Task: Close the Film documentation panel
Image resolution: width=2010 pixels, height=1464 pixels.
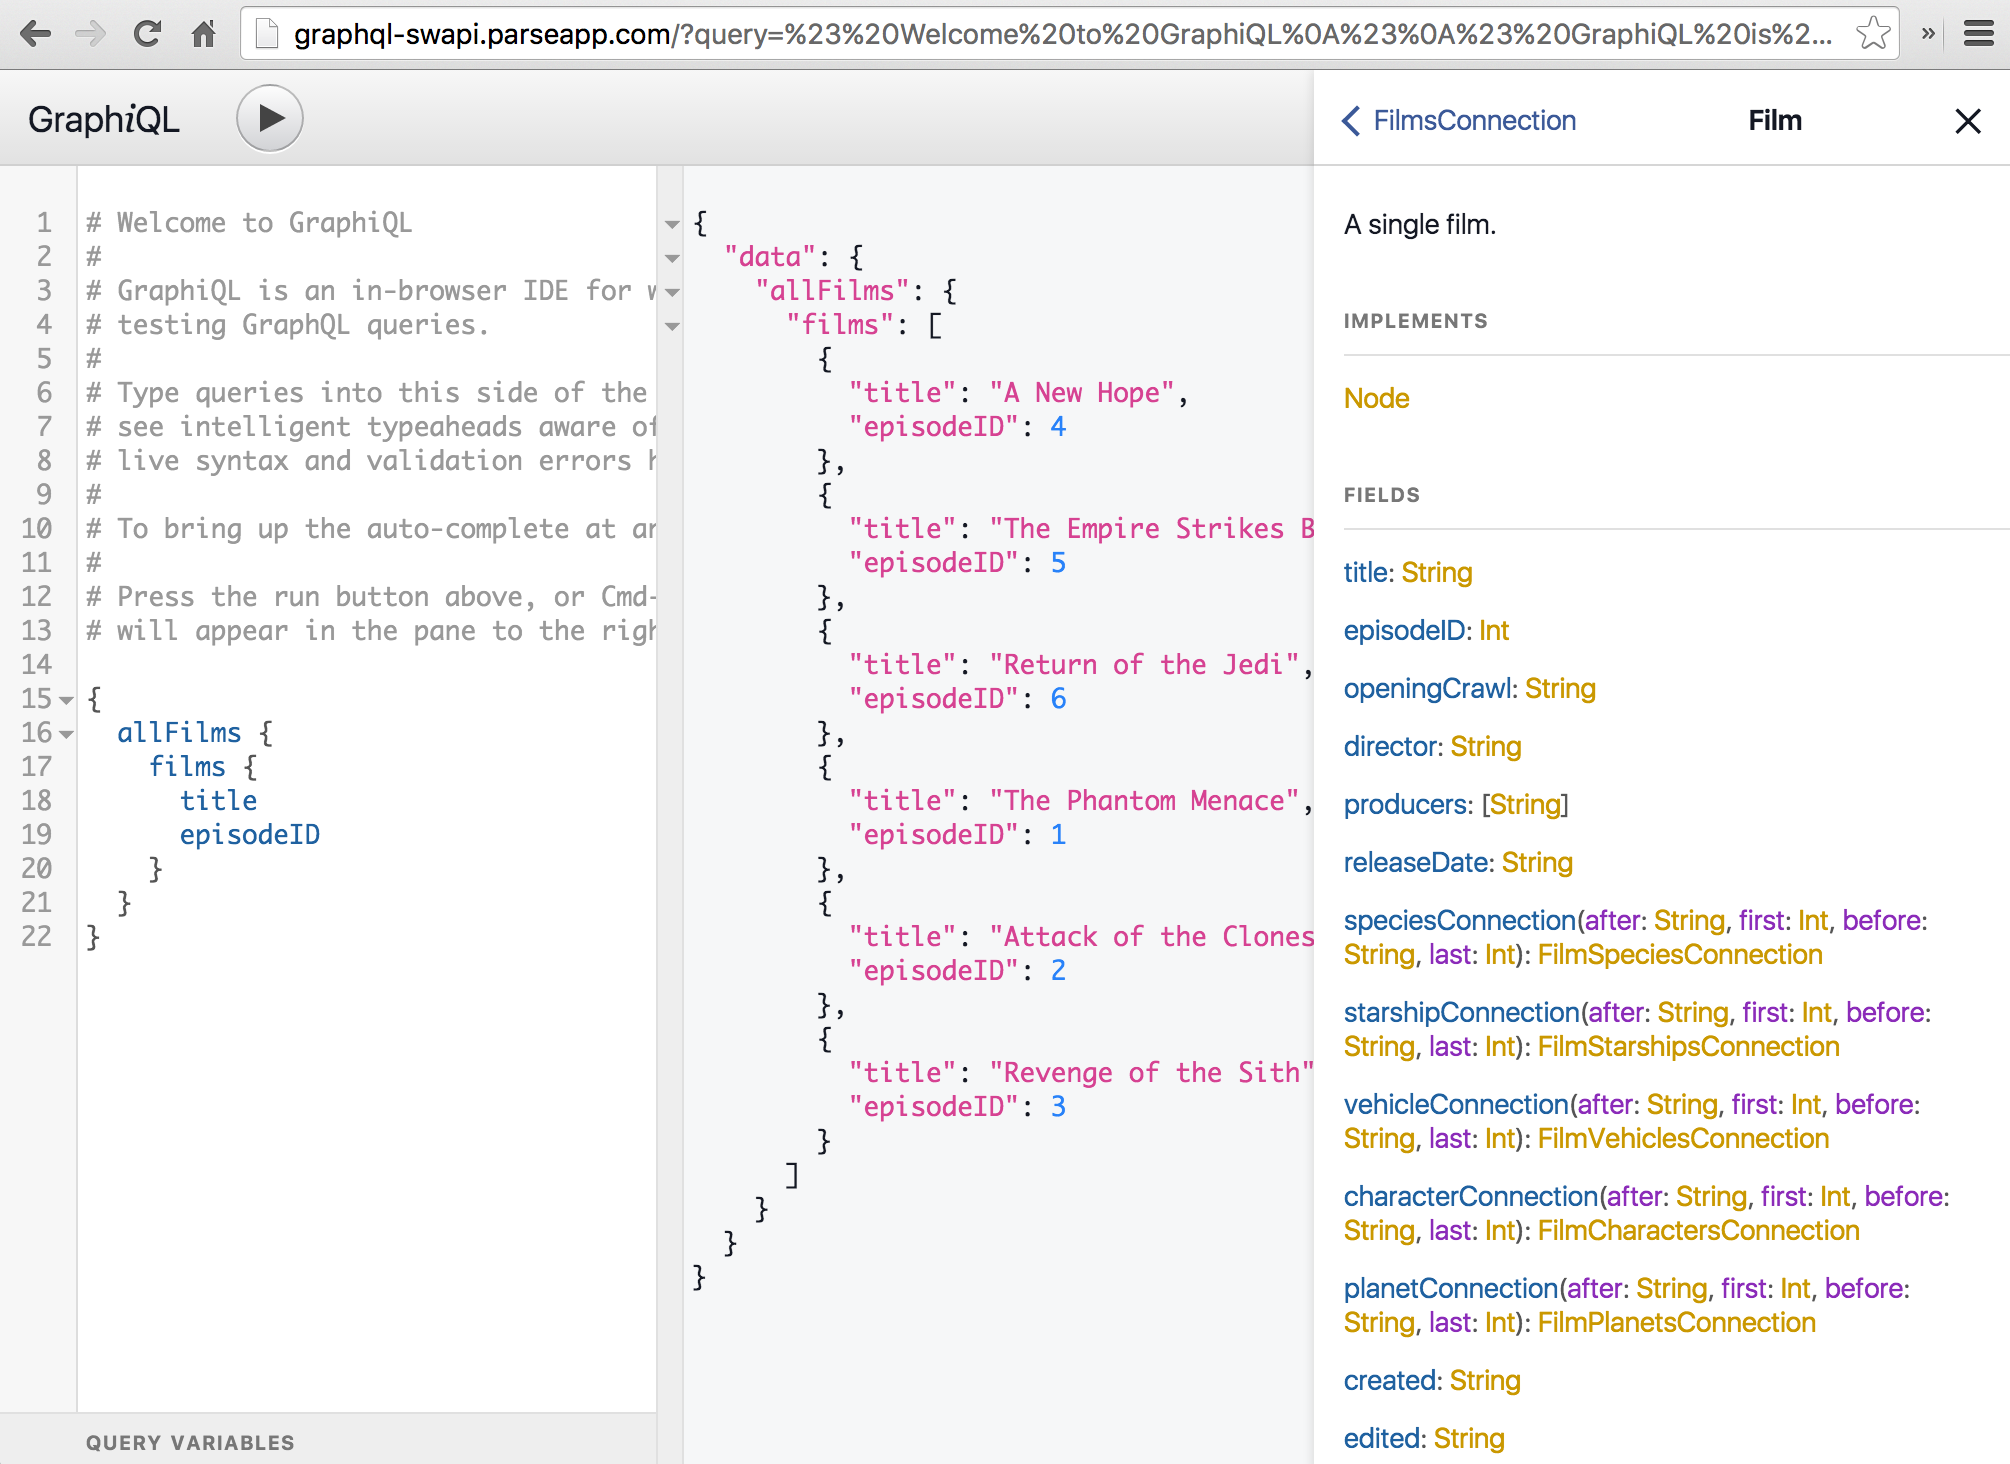Action: point(1967,121)
